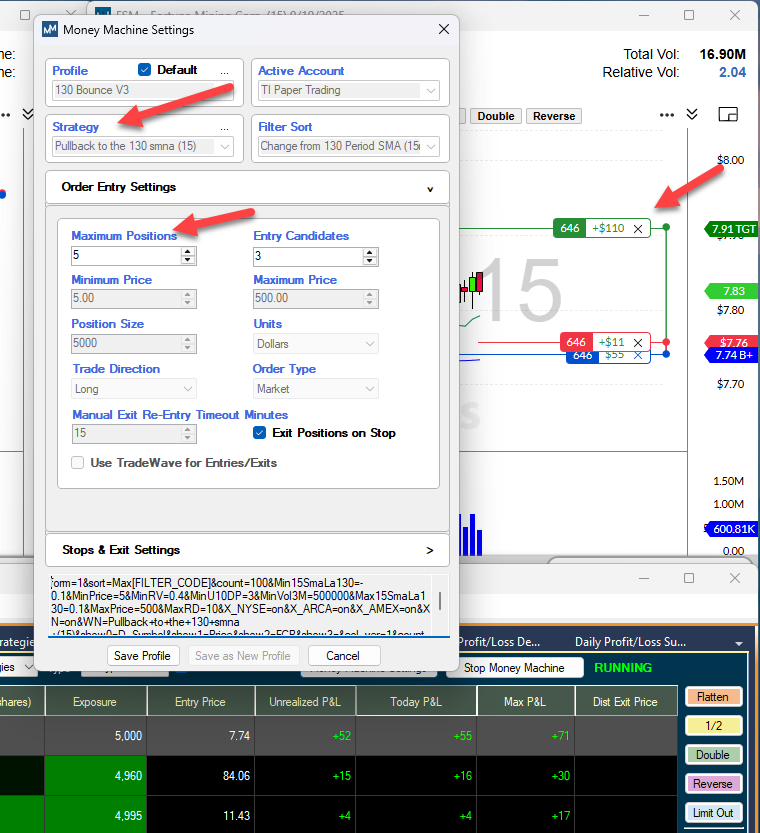
Task: Save the profile
Action: pos(142,656)
